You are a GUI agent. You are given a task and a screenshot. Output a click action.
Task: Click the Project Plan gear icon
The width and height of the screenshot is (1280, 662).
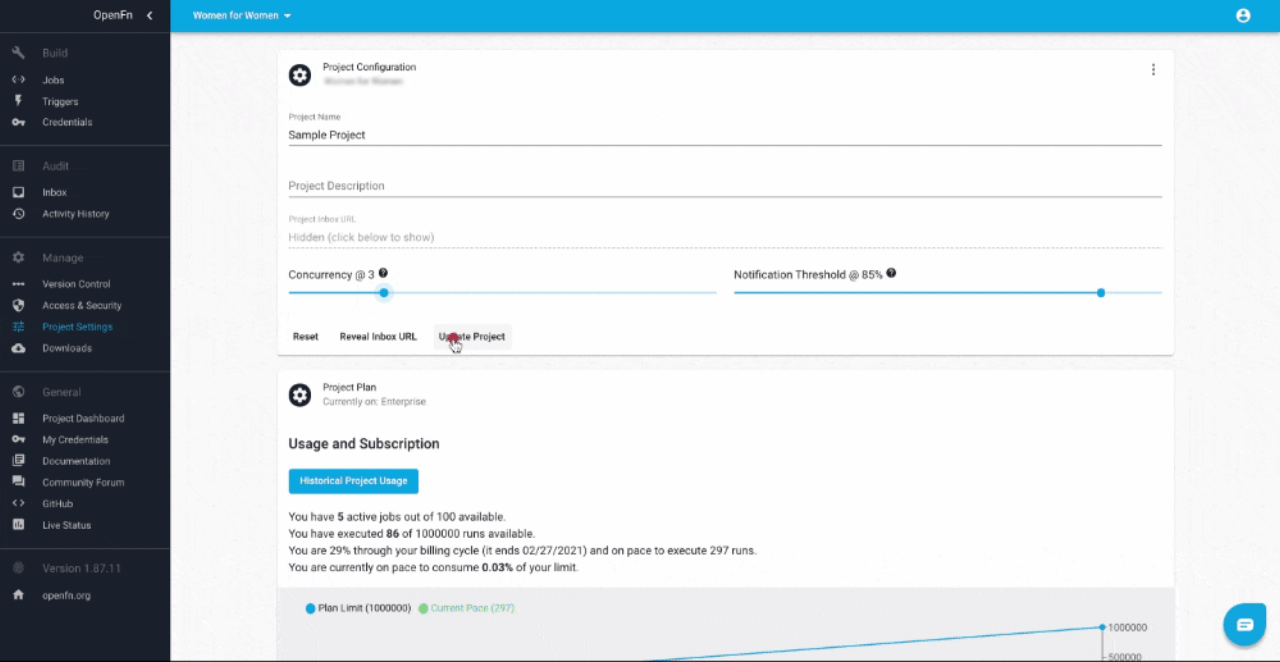point(300,395)
